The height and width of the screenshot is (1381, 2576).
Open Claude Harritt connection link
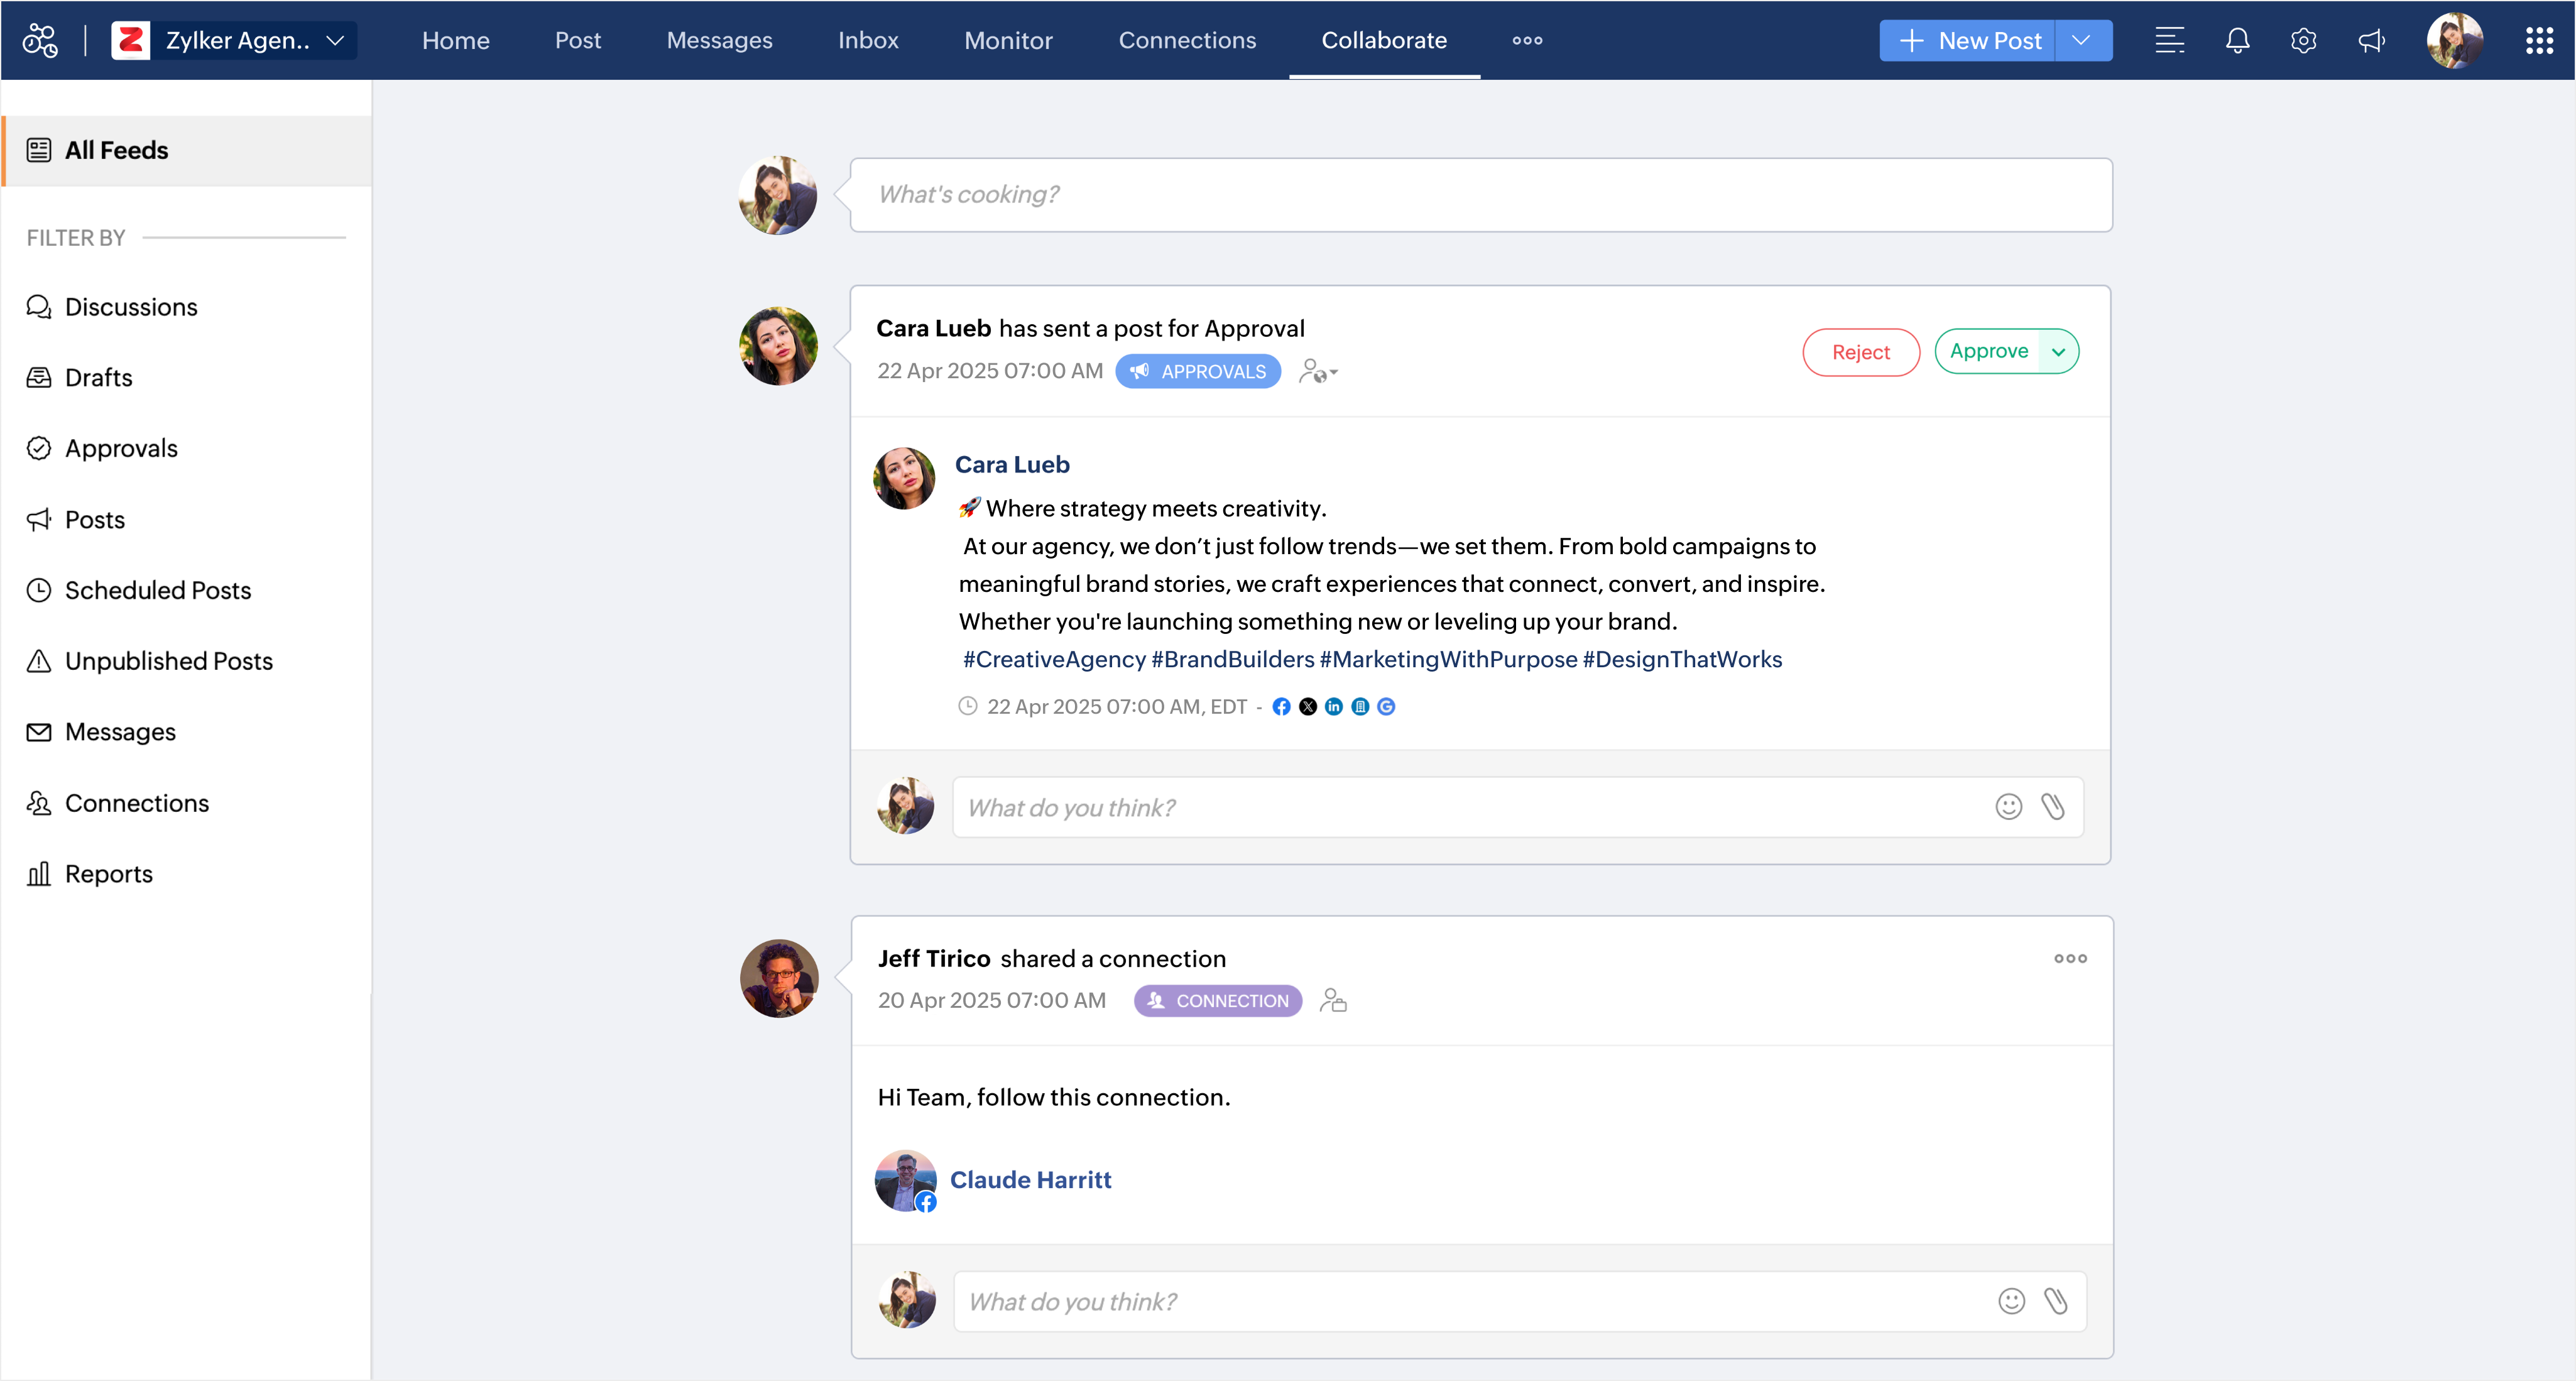click(x=1030, y=1180)
